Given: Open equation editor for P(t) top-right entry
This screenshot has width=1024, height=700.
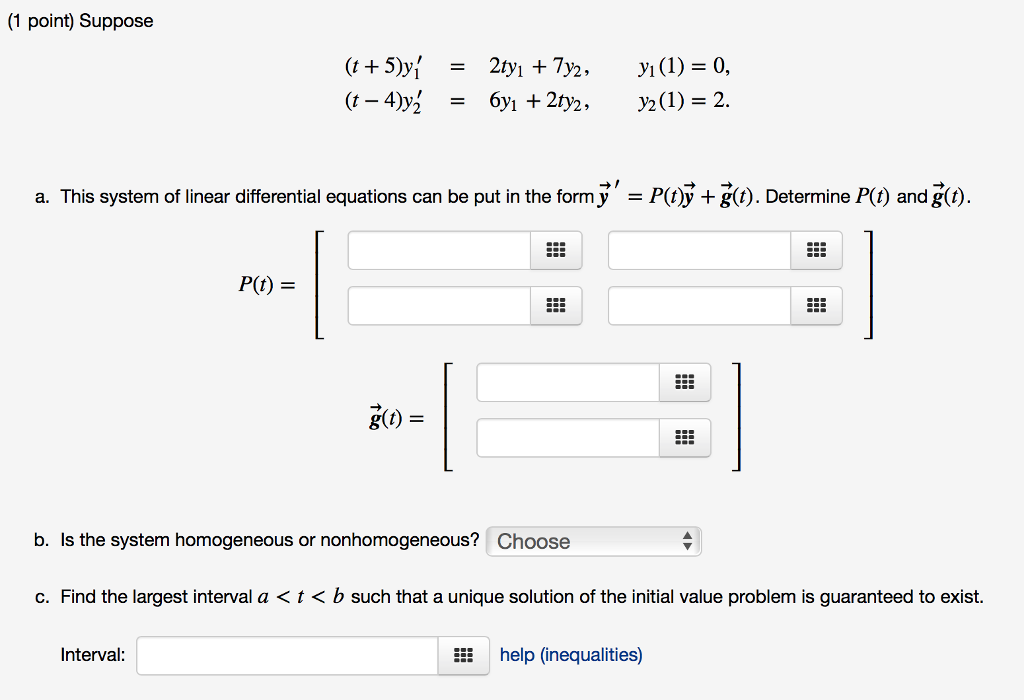Looking at the screenshot, I should click(x=816, y=250).
